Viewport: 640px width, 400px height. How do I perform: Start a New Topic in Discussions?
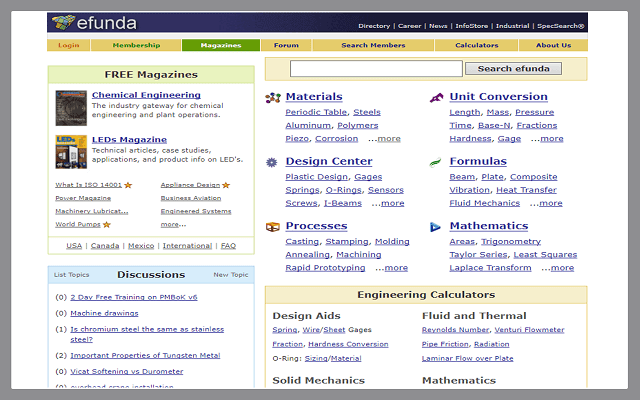230,275
